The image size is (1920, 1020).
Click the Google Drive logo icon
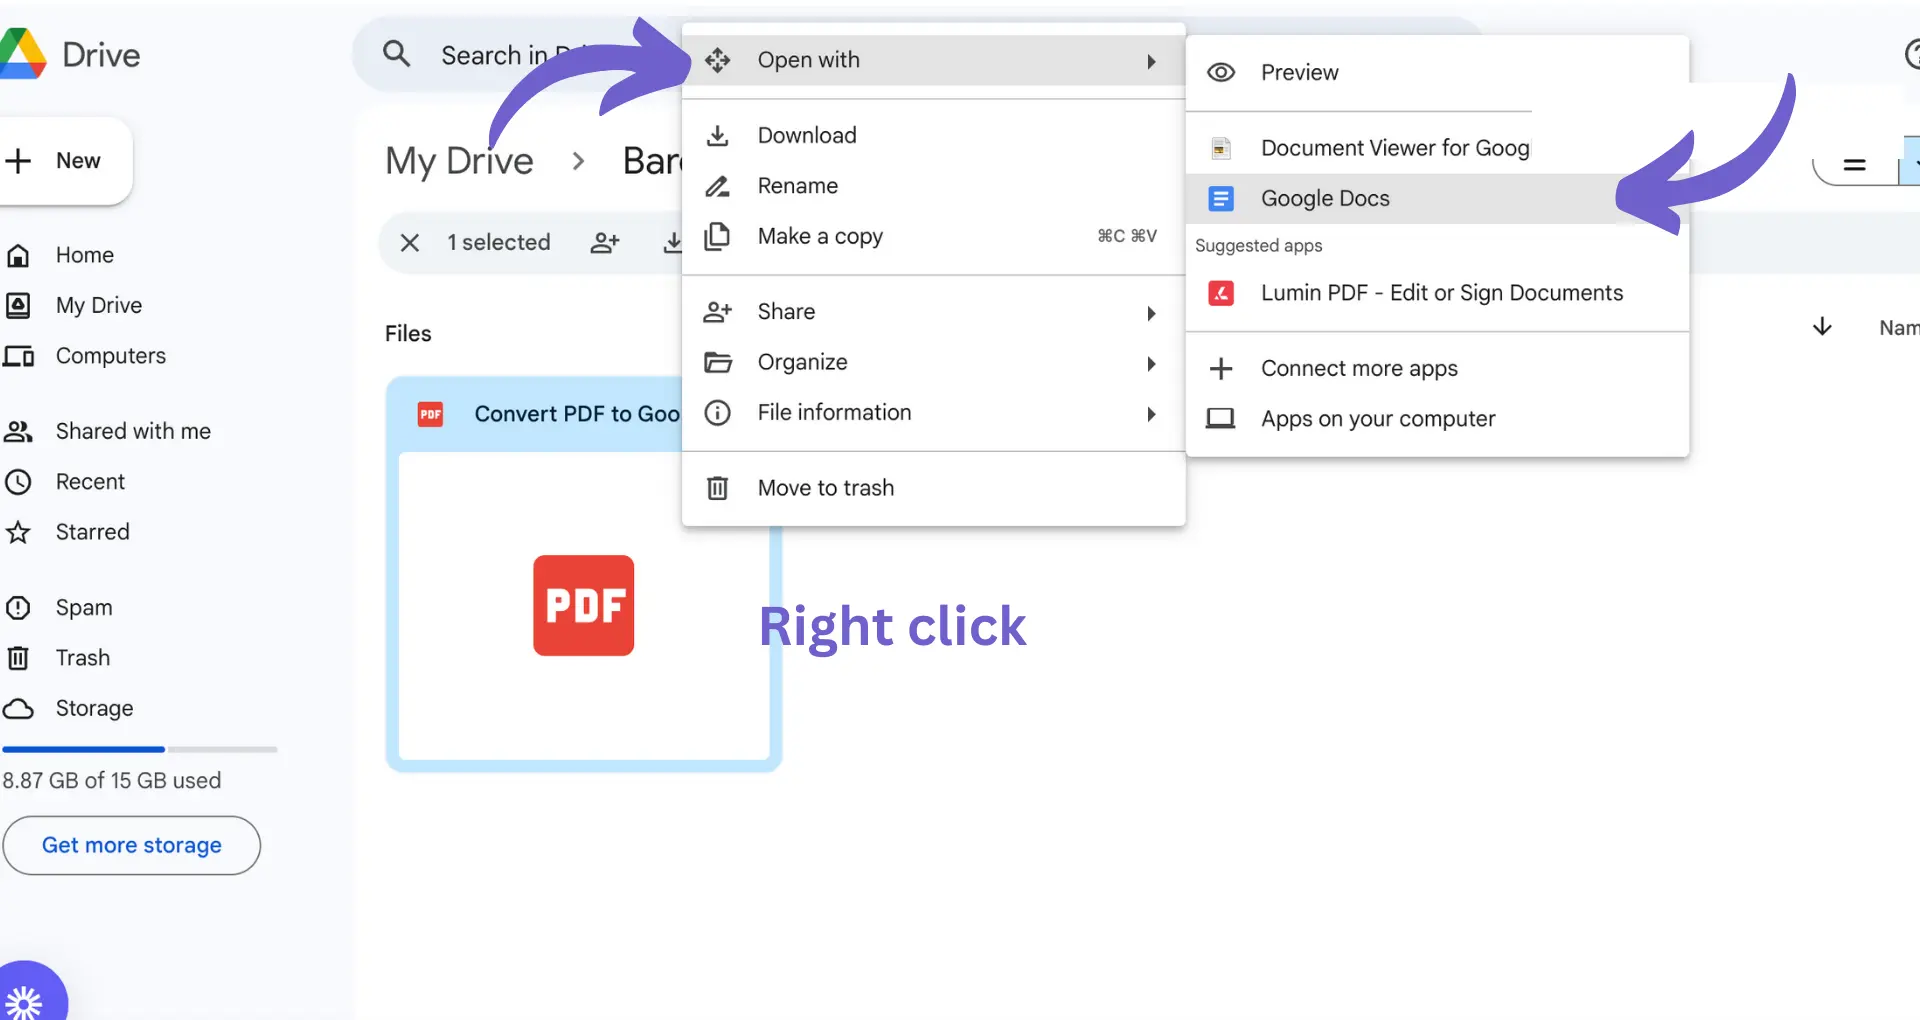tap(22, 54)
